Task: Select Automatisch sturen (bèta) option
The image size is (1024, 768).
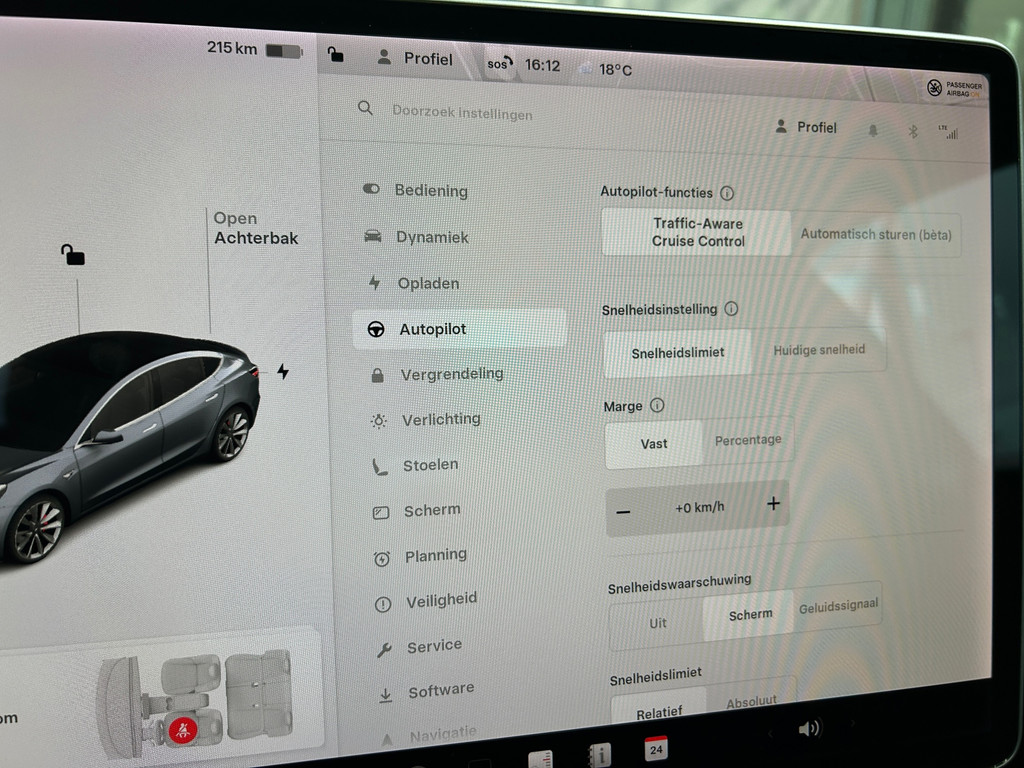Action: 876,234
